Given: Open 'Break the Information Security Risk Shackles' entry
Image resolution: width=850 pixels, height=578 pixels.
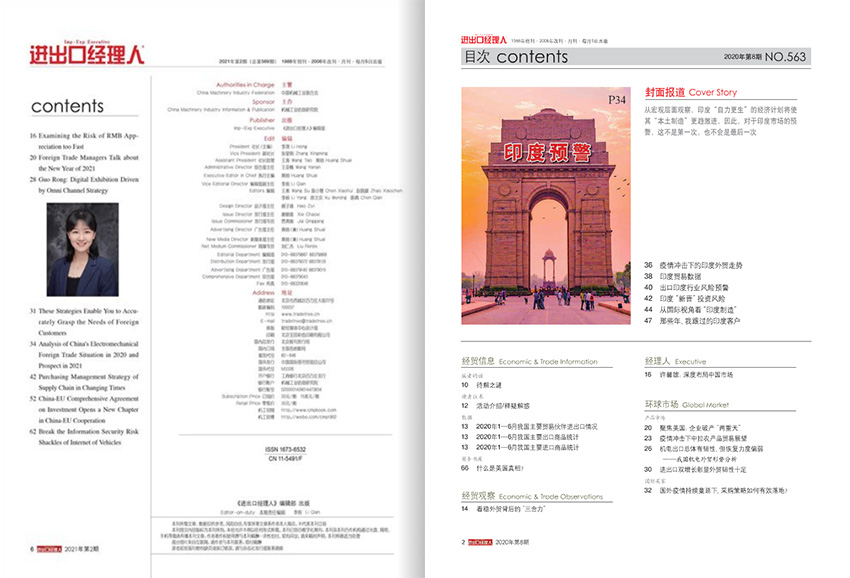Looking at the screenshot, I should coord(84,437).
